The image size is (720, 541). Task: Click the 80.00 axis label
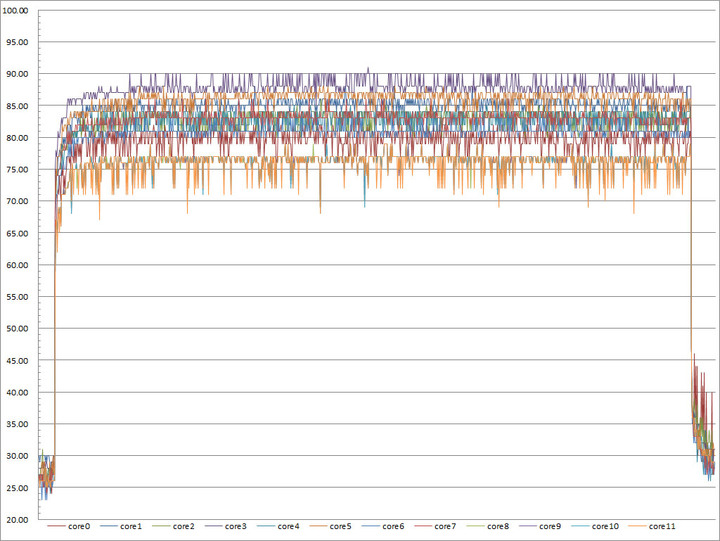[17, 138]
